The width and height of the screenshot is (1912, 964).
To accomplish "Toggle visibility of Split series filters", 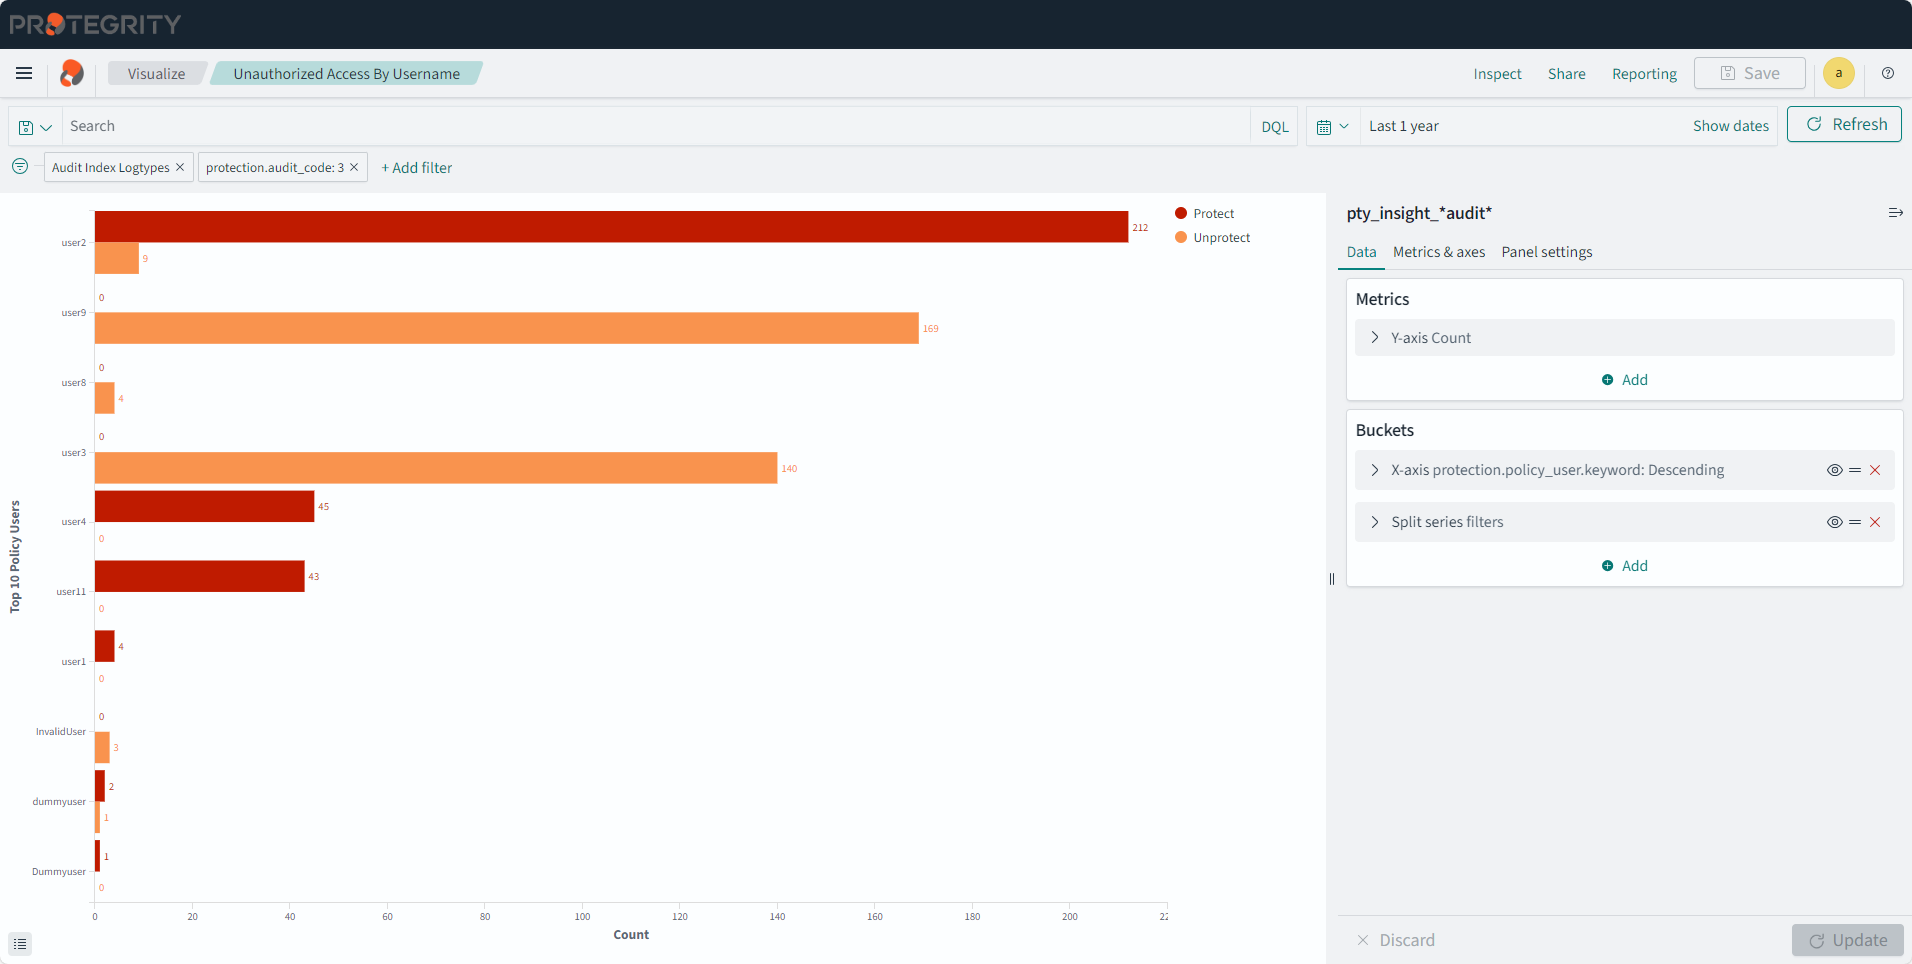I will click(1834, 522).
